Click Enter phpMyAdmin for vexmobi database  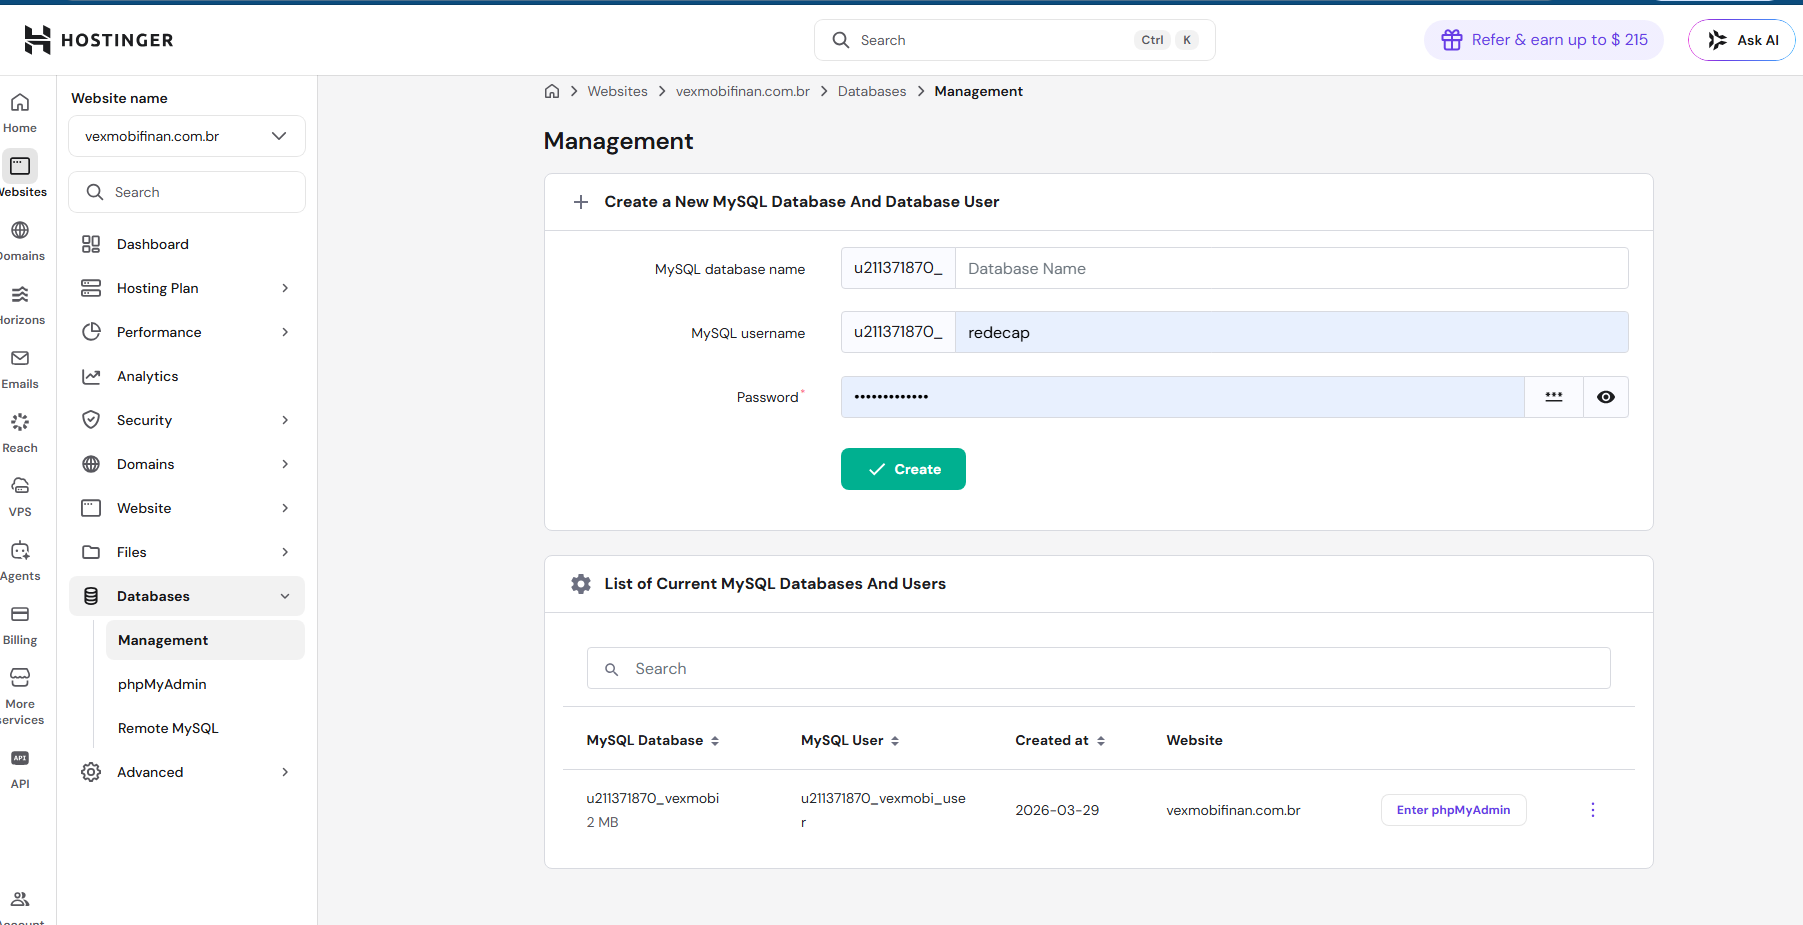tap(1453, 810)
